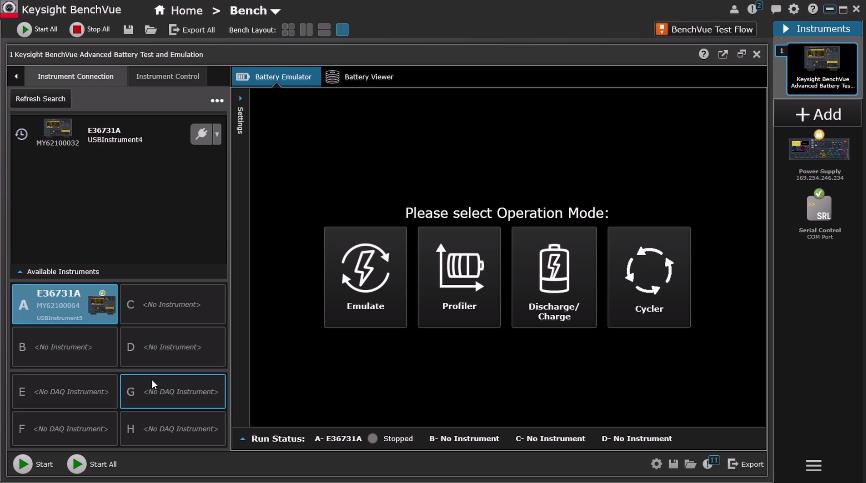Viewport: 866px width, 483px height.
Task: Select the four-pane bench layout
Action: coord(288,29)
